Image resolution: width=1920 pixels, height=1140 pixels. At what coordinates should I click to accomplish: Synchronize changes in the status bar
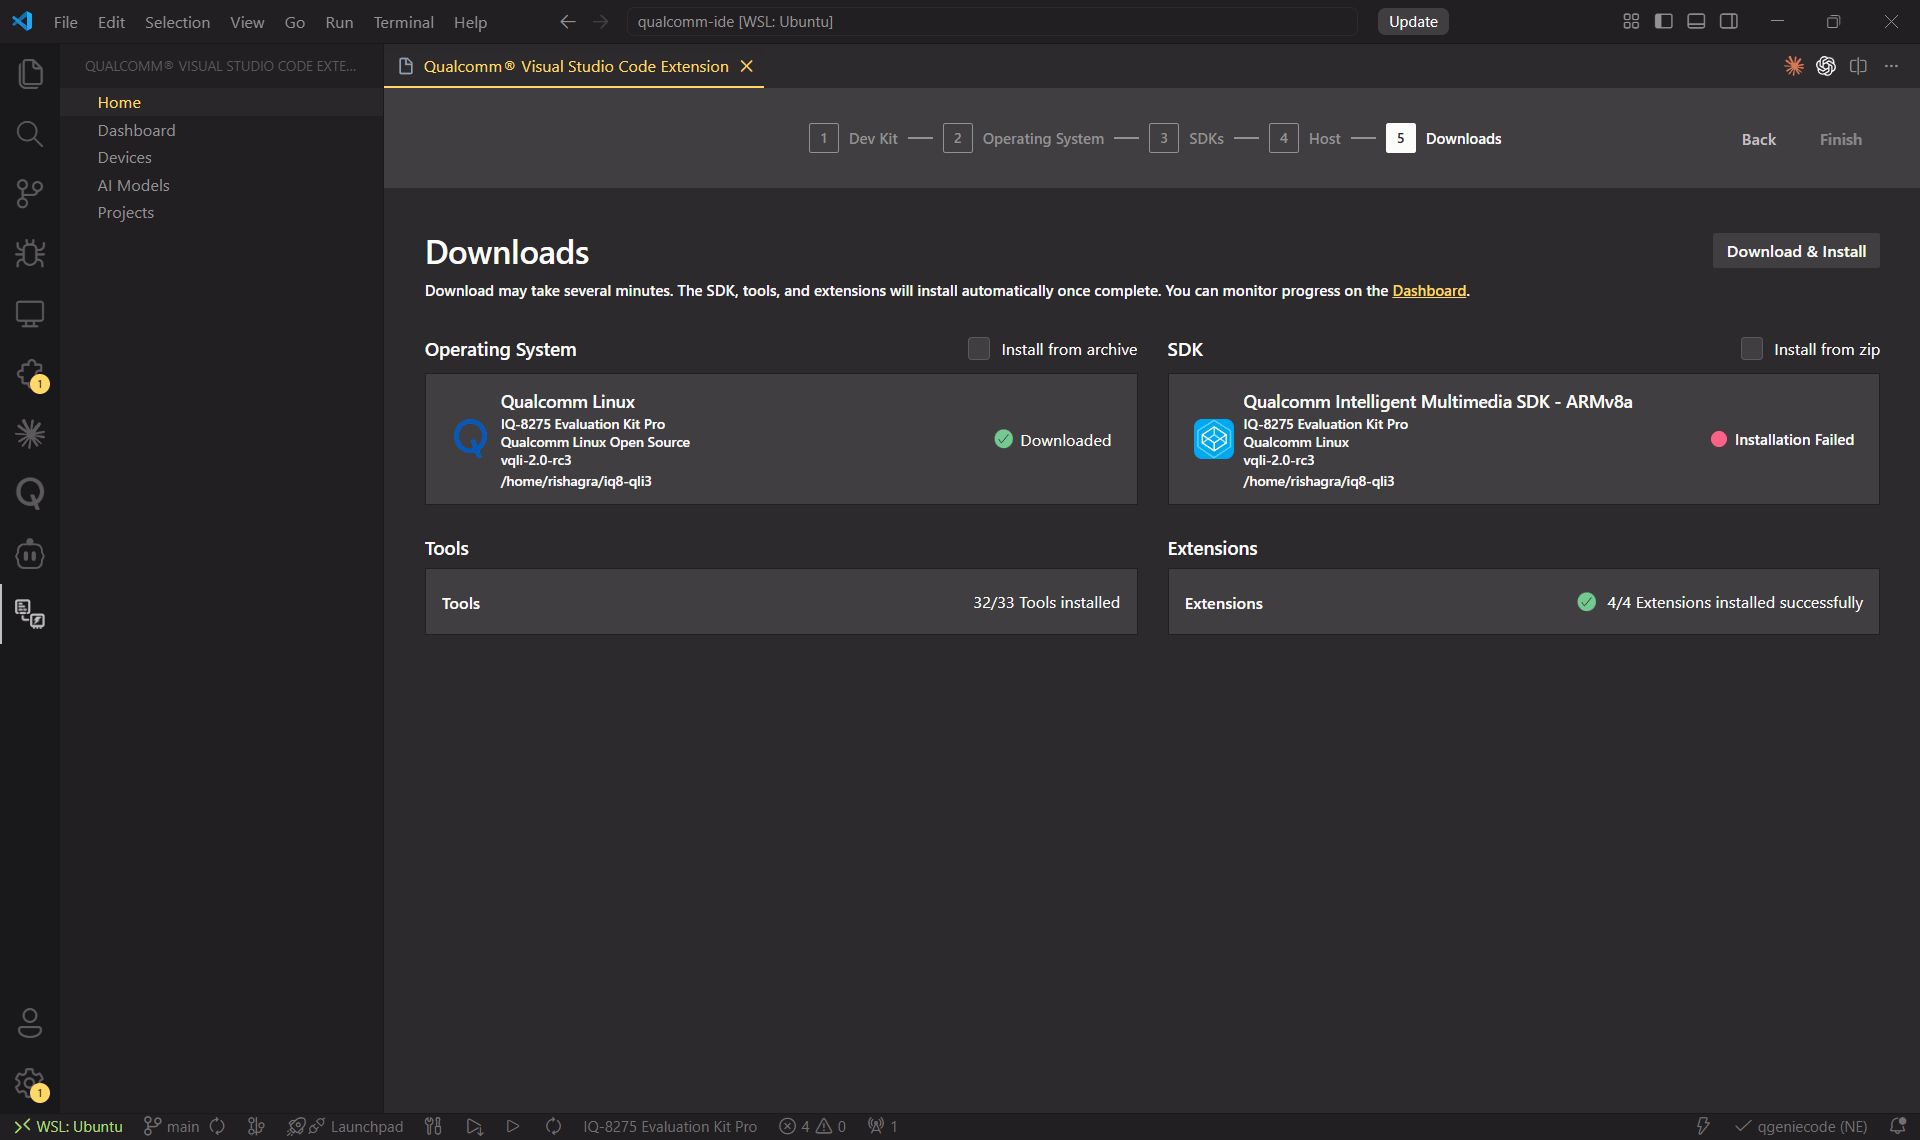pyautogui.click(x=217, y=1126)
